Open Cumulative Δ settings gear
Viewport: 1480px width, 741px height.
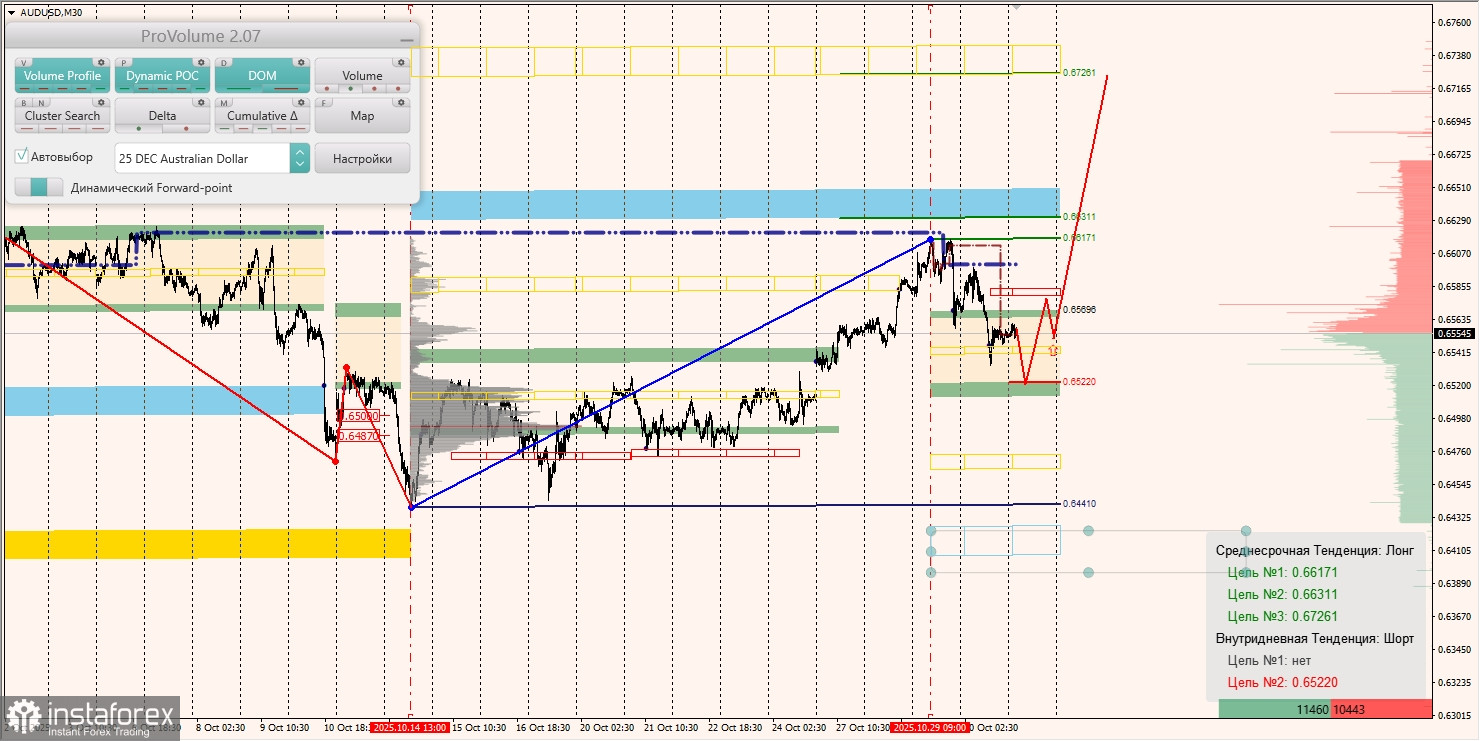click(301, 102)
